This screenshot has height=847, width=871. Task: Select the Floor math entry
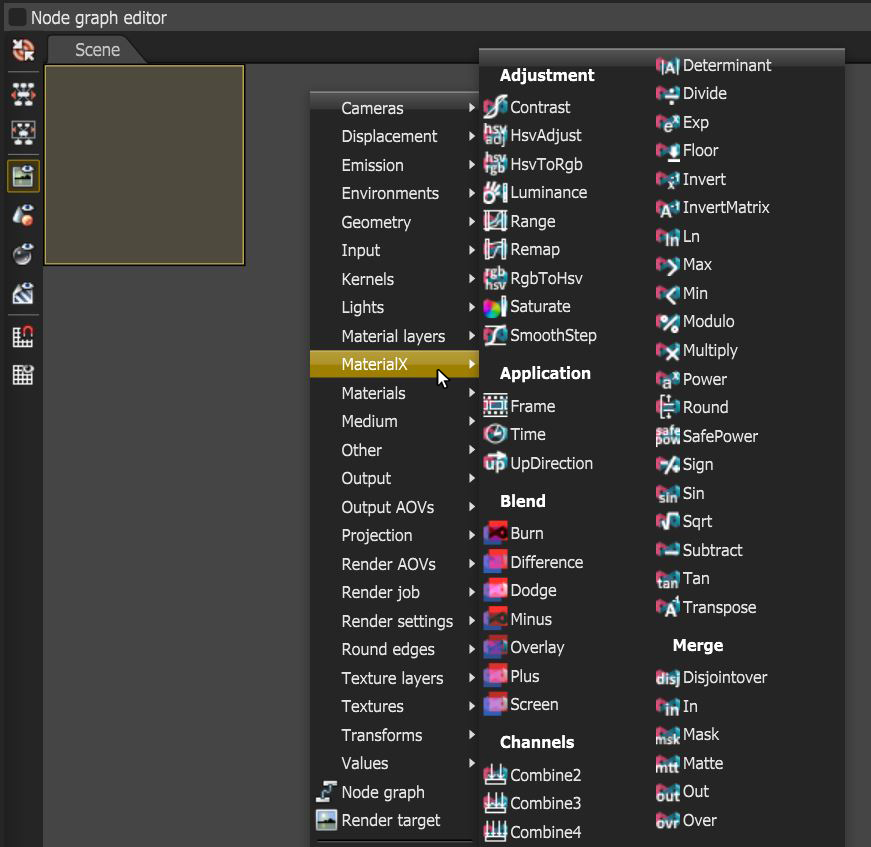coord(687,151)
